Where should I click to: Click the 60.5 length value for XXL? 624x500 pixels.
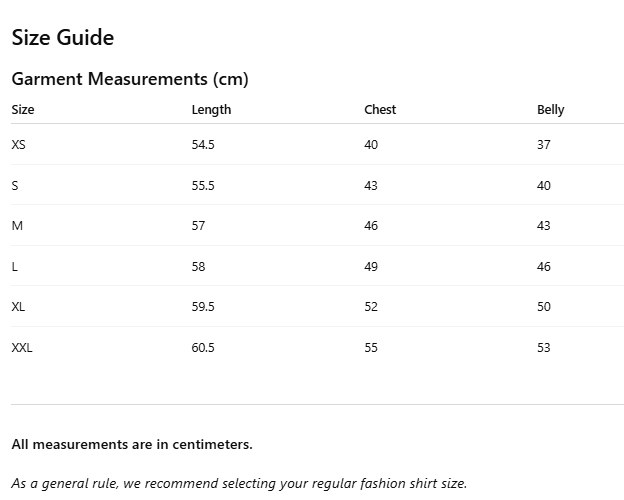point(203,348)
